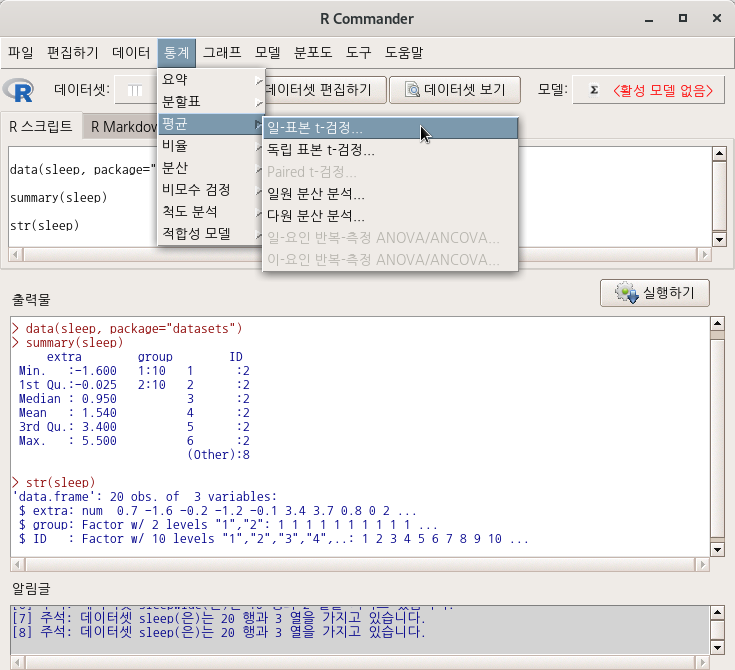This screenshot has width=735, height=670.
Task: Switch to the R 스크립트 tab
Action: (41, 127)
